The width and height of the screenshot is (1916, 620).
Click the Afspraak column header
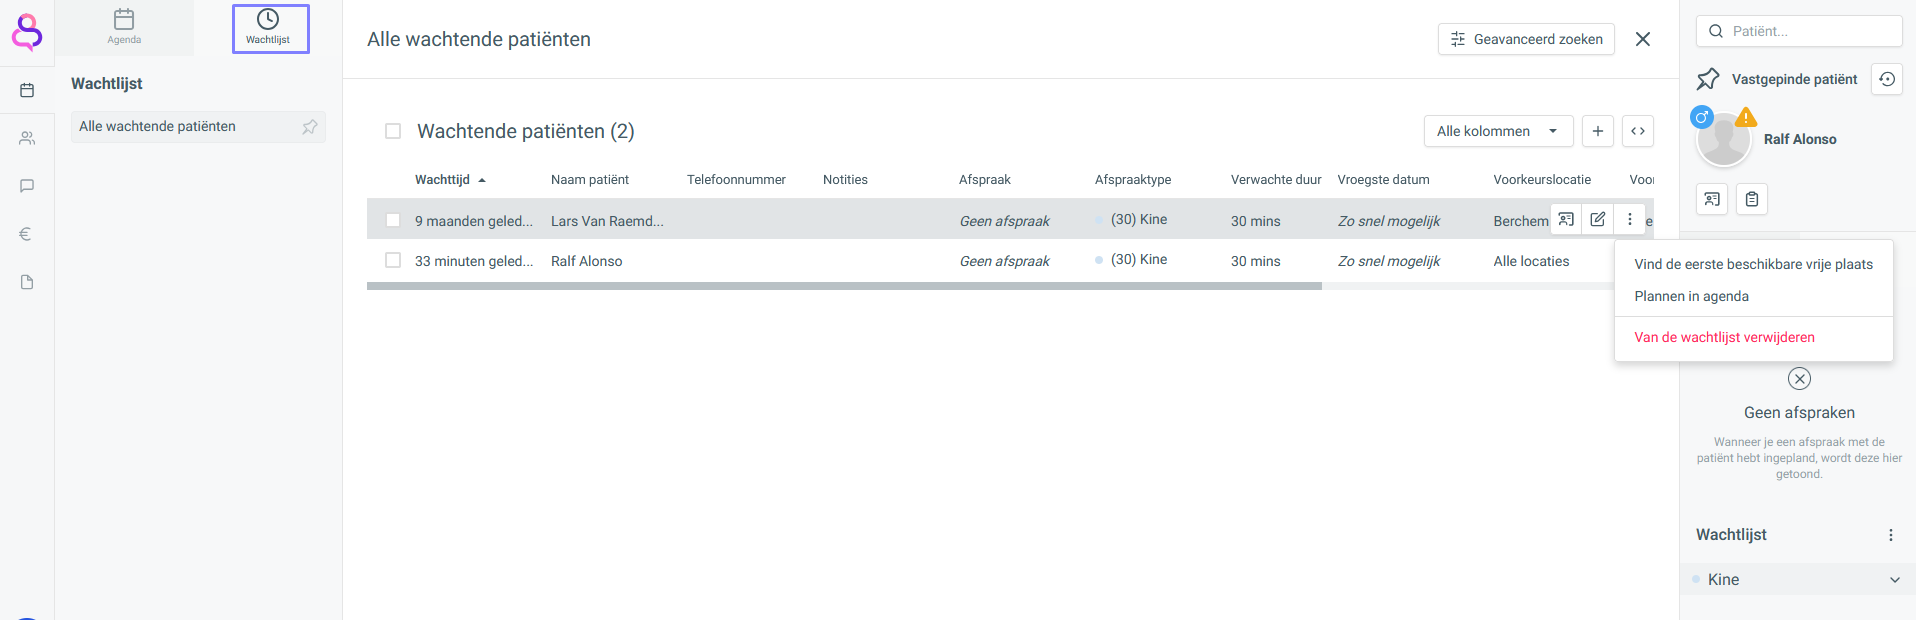point(985,180)
